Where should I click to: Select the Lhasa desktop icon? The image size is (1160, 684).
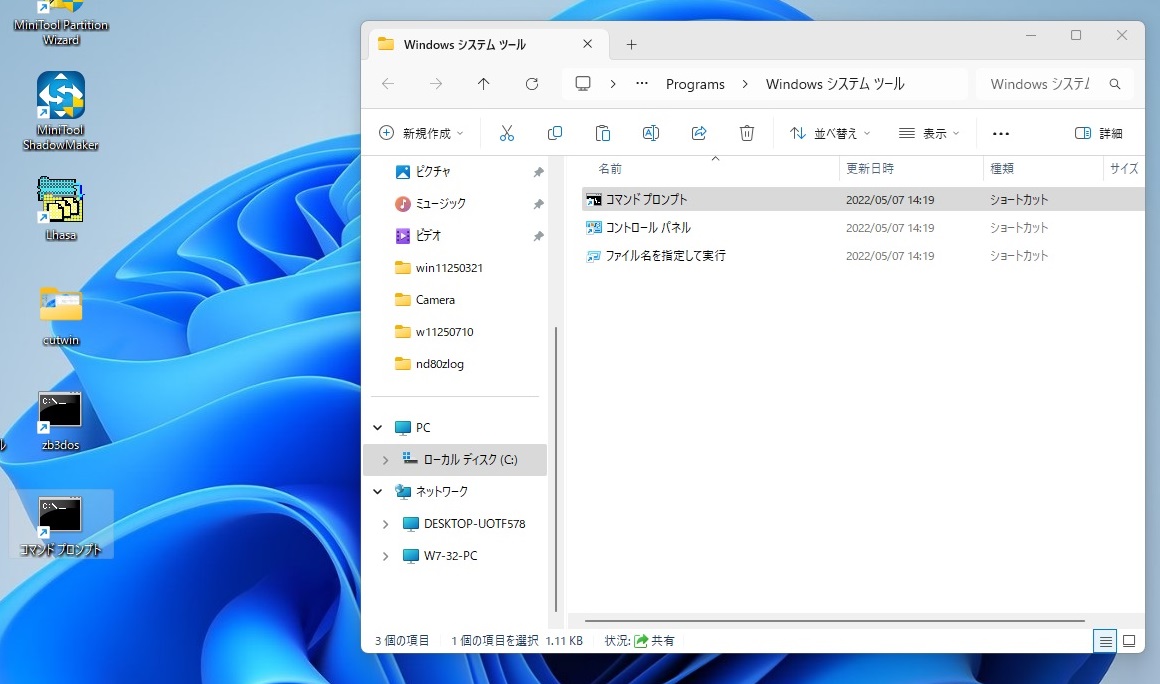click(61, 209)
